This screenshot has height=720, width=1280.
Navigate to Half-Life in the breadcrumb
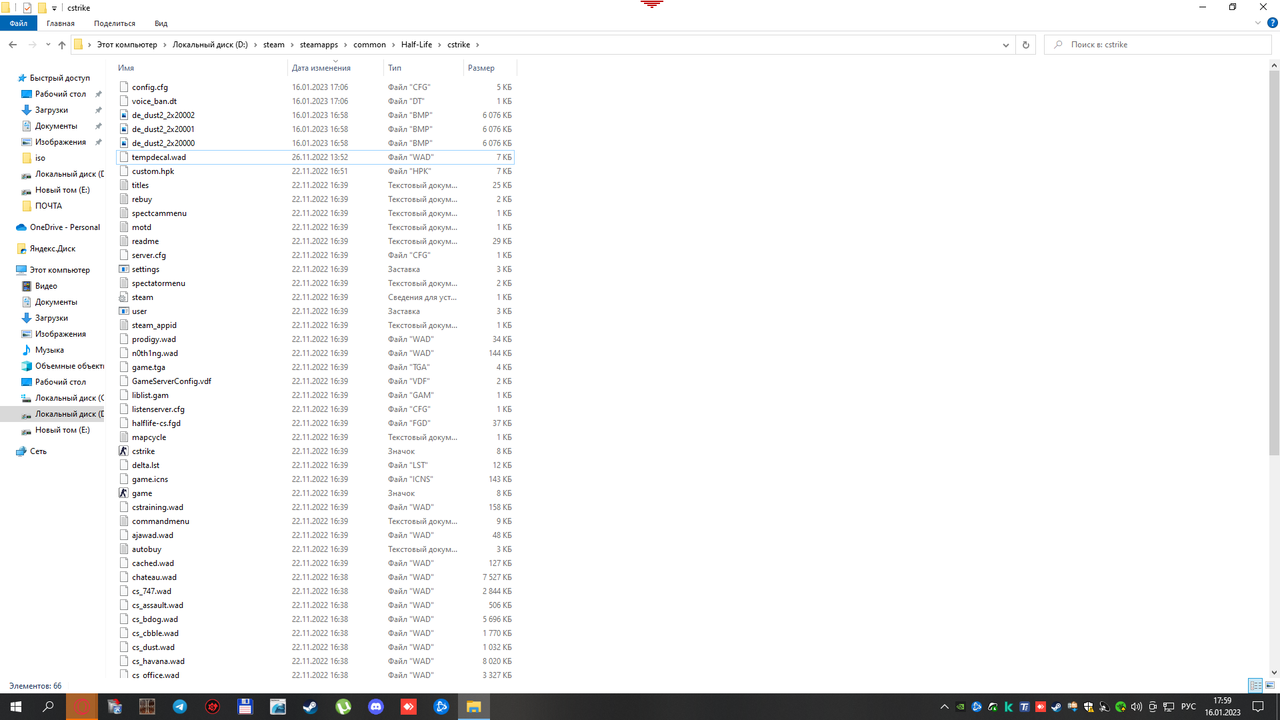tap(418, 45)
